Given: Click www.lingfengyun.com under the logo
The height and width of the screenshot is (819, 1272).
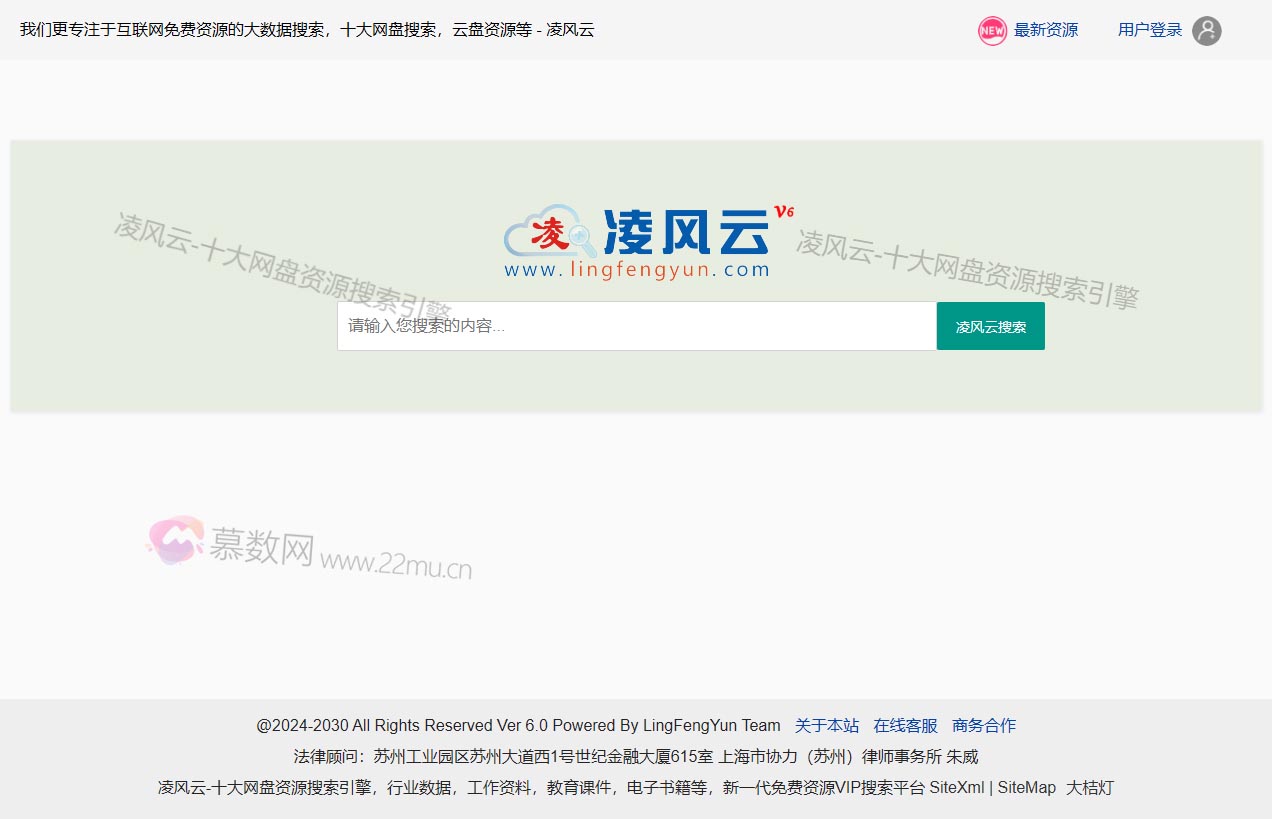Looking at the screenshot, I should (637, 269).
